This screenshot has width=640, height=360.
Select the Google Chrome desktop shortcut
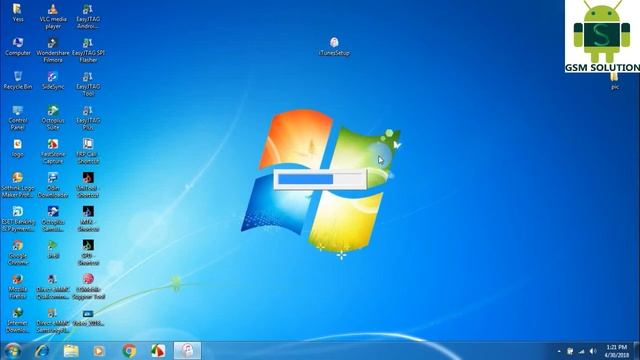(18, 253)
